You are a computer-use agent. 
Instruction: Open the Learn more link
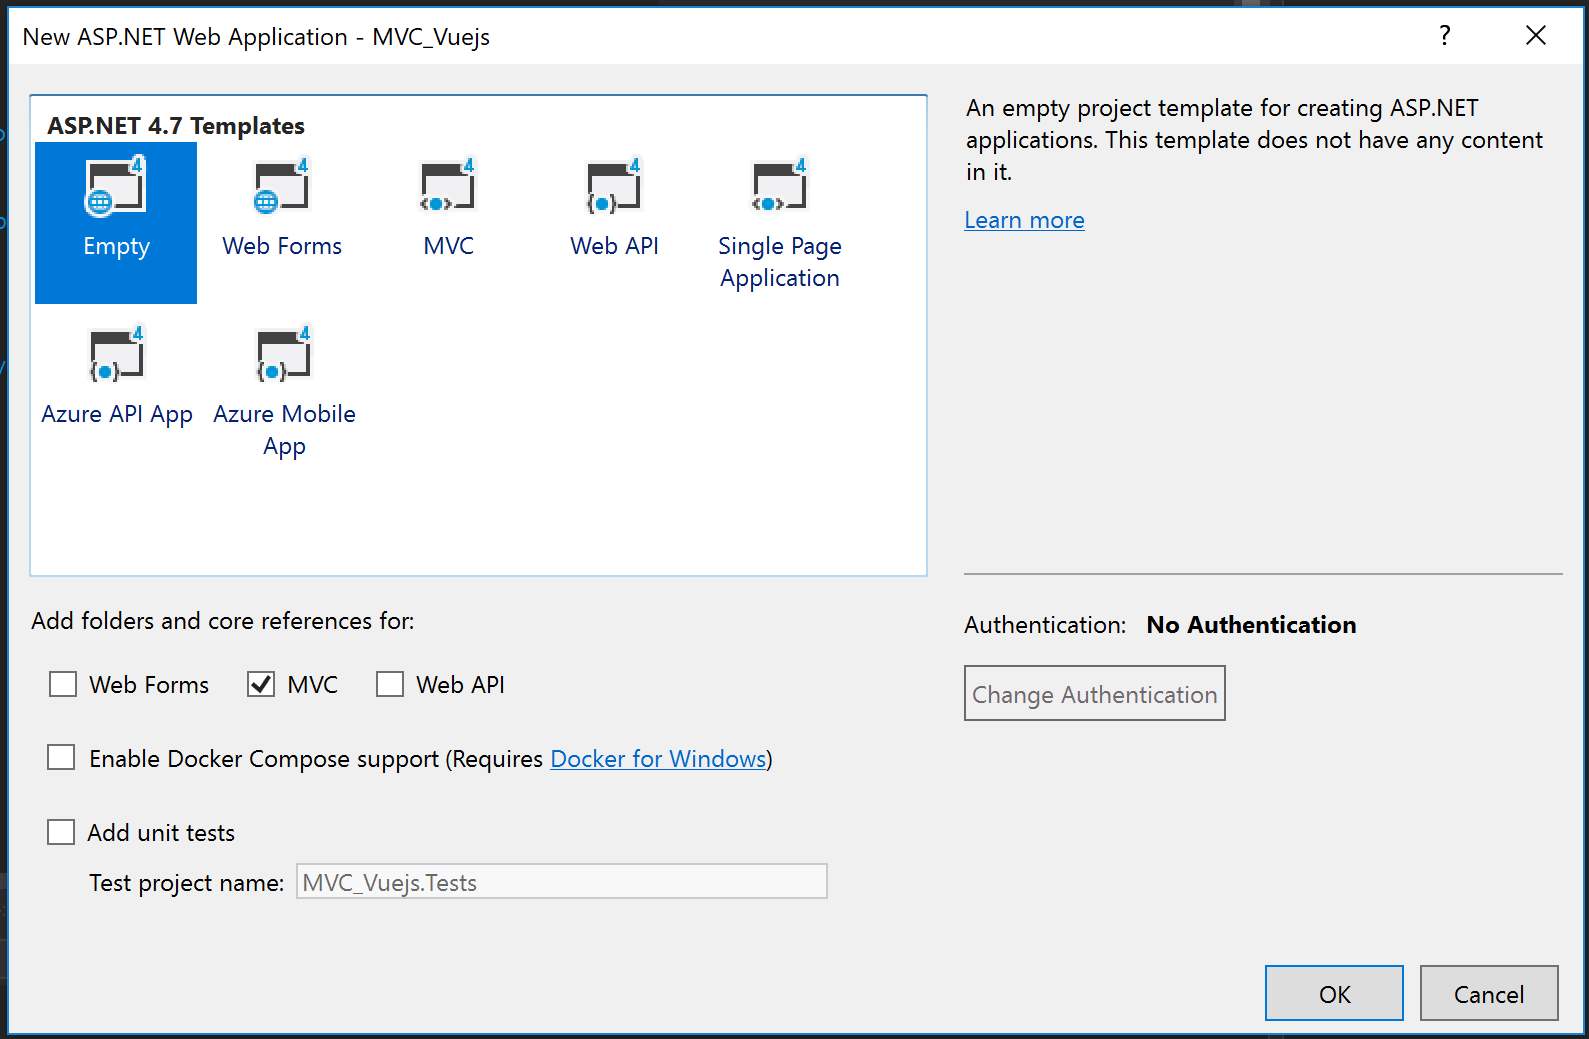pos(1024,220)
